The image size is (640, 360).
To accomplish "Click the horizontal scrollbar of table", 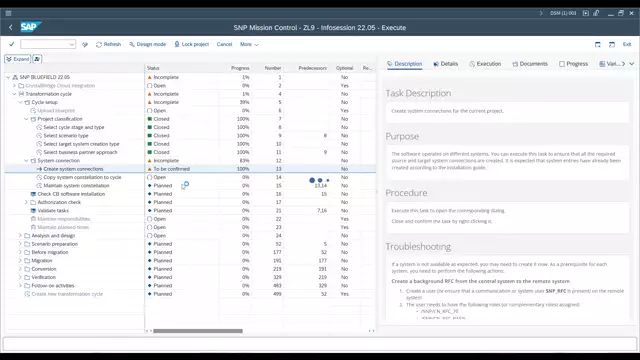I will coord(198,331).
